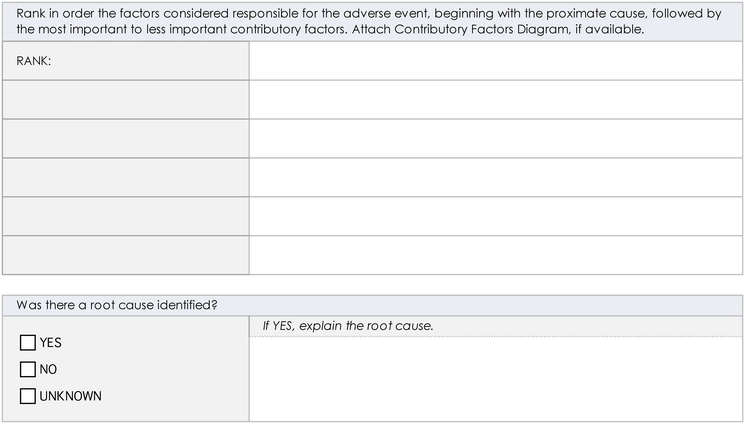Click the ranking instructions header text
Screen dimensions: 745x424
point(369,21)
